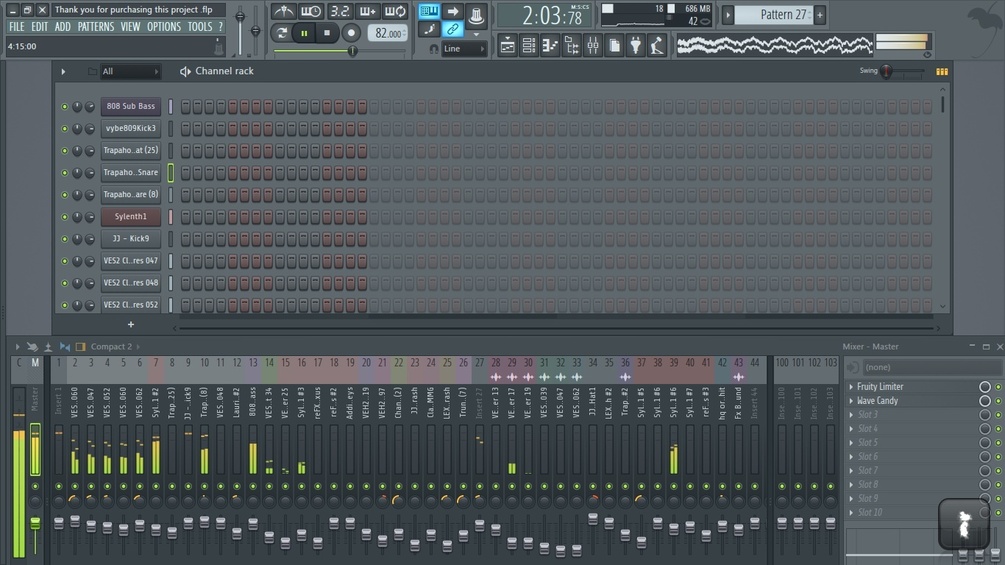Click the Master track volume fader

pos(35,523)
